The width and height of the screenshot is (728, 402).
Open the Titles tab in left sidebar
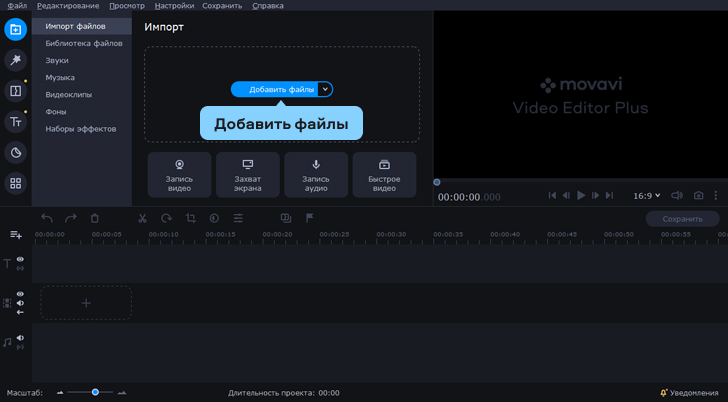click(16, 122)
